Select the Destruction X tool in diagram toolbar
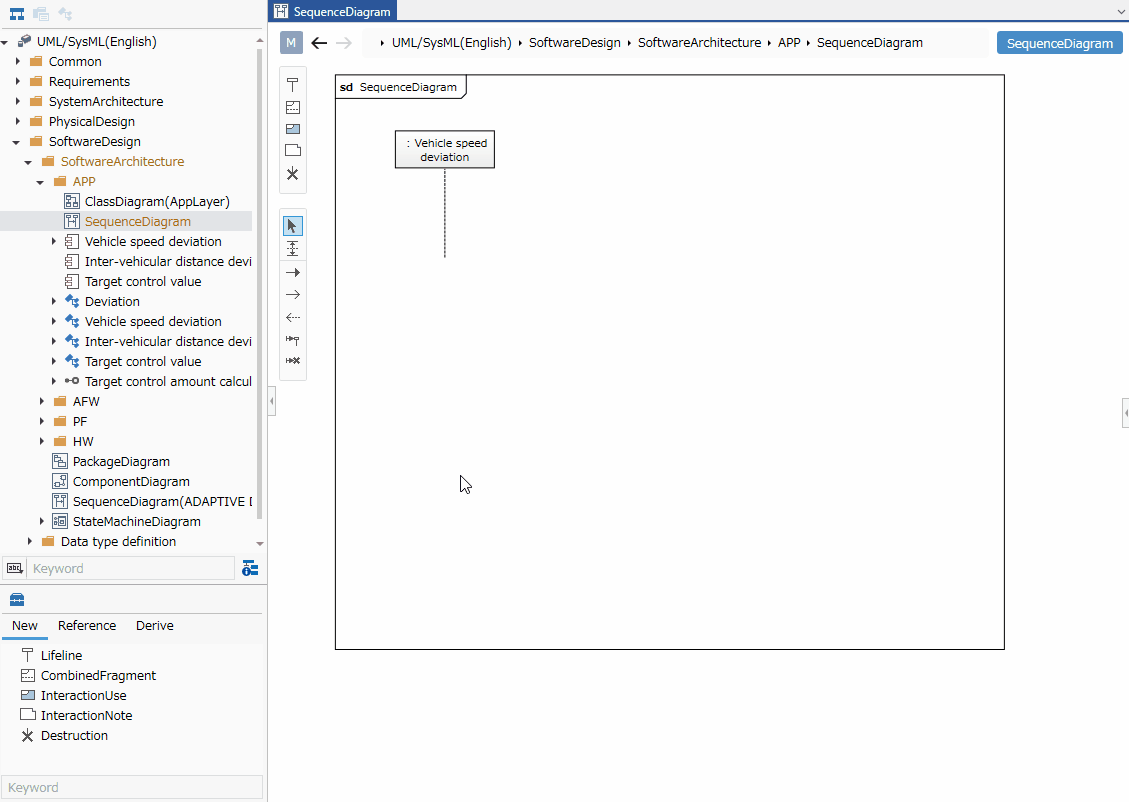Viewport: 1129px width, 802px height. 292,174
